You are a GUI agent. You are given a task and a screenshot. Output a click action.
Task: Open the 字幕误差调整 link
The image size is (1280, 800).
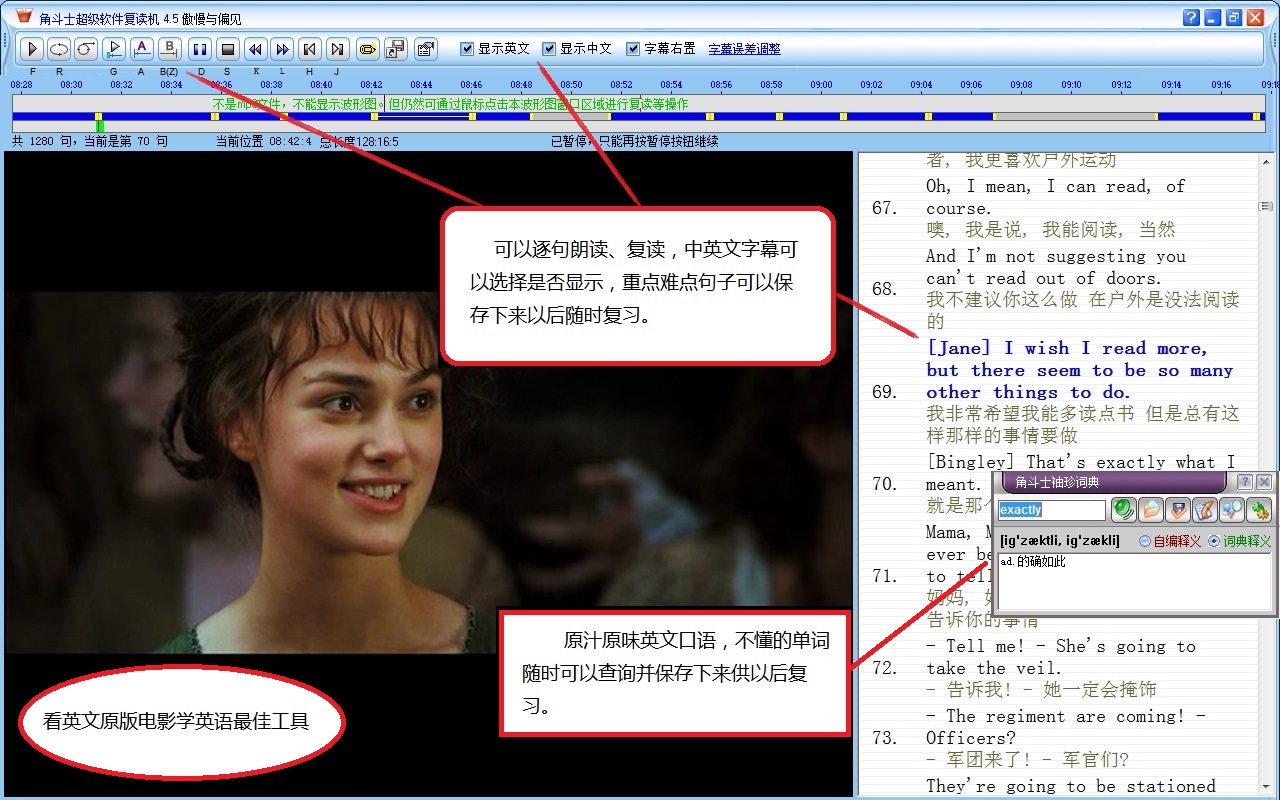click(x=744, y=49)
